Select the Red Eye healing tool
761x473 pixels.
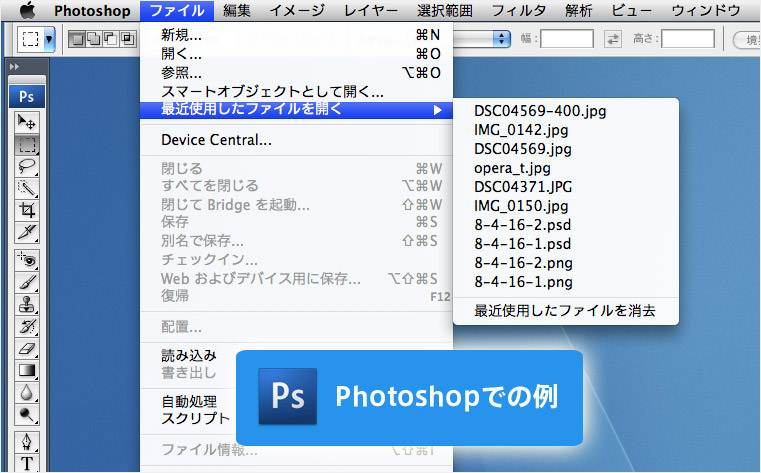[27, 261]
